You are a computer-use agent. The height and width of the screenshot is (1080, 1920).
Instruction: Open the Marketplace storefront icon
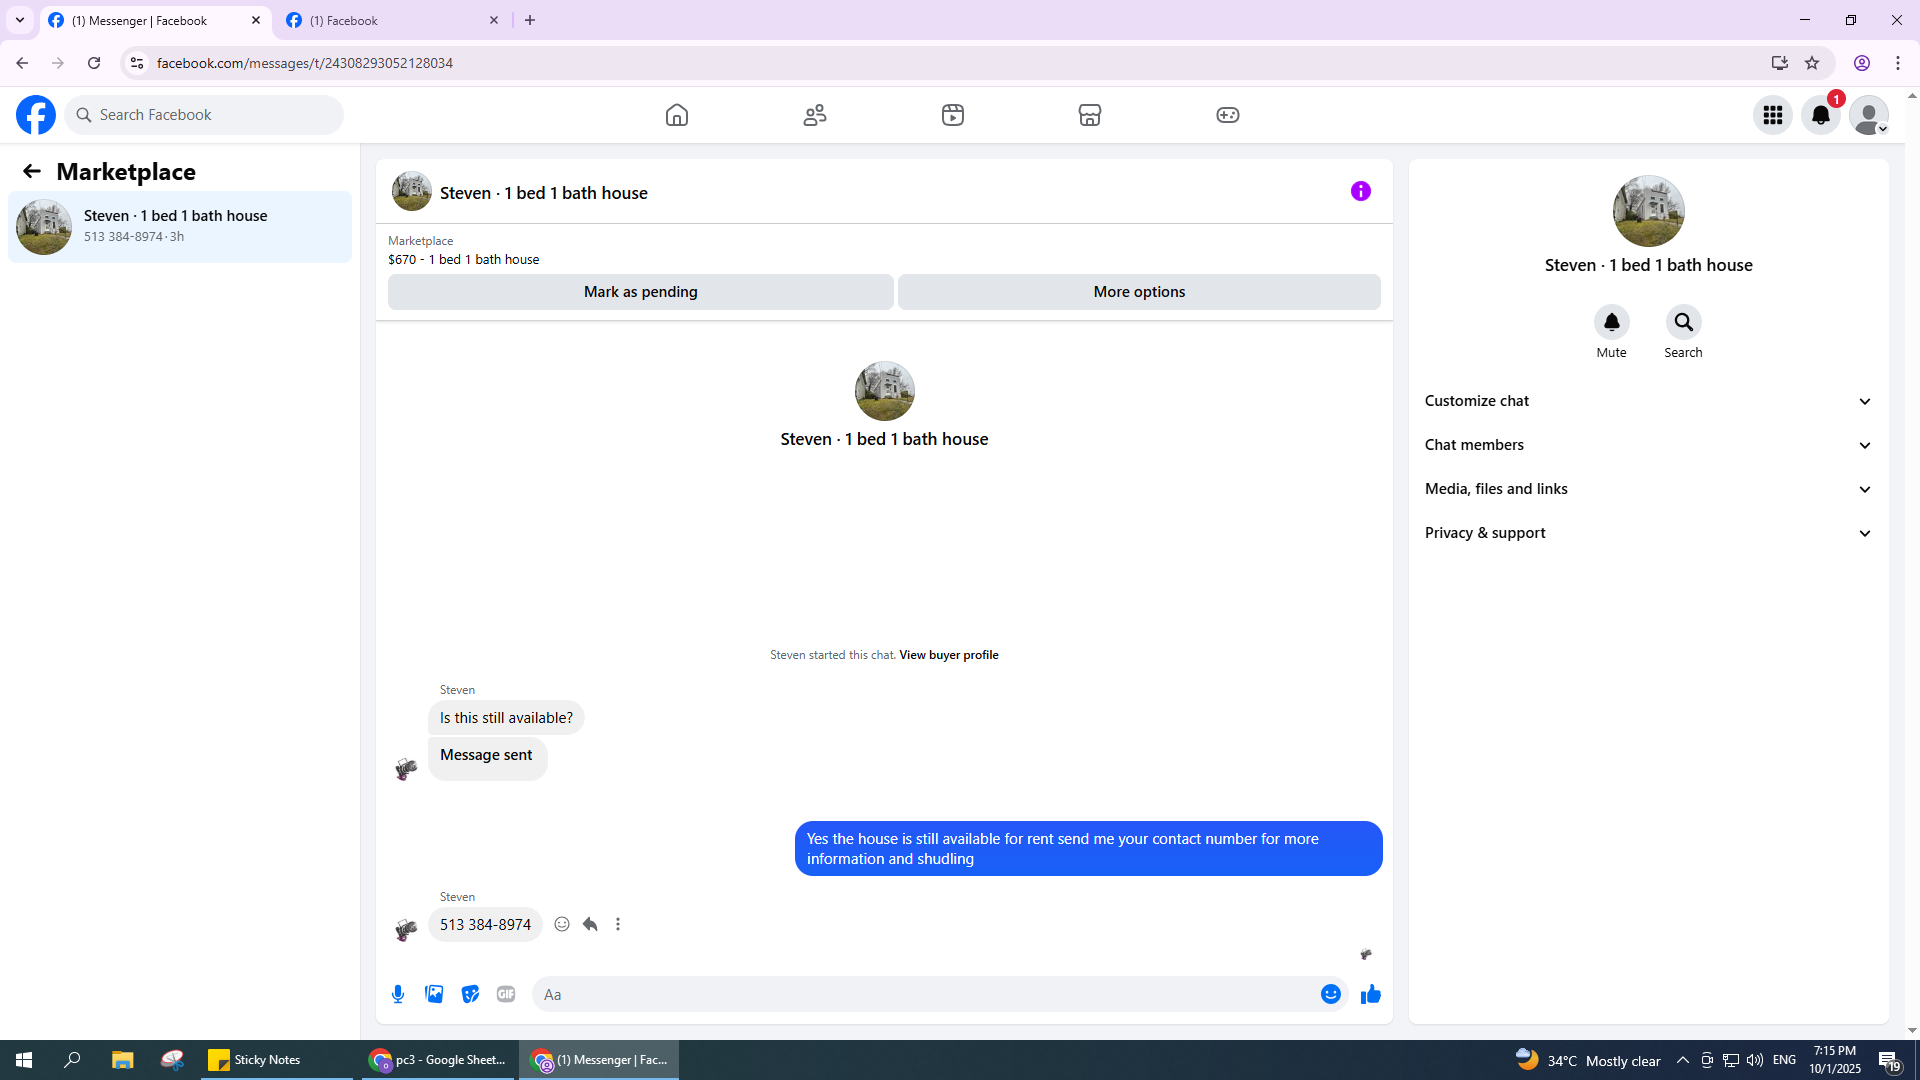1090,115
